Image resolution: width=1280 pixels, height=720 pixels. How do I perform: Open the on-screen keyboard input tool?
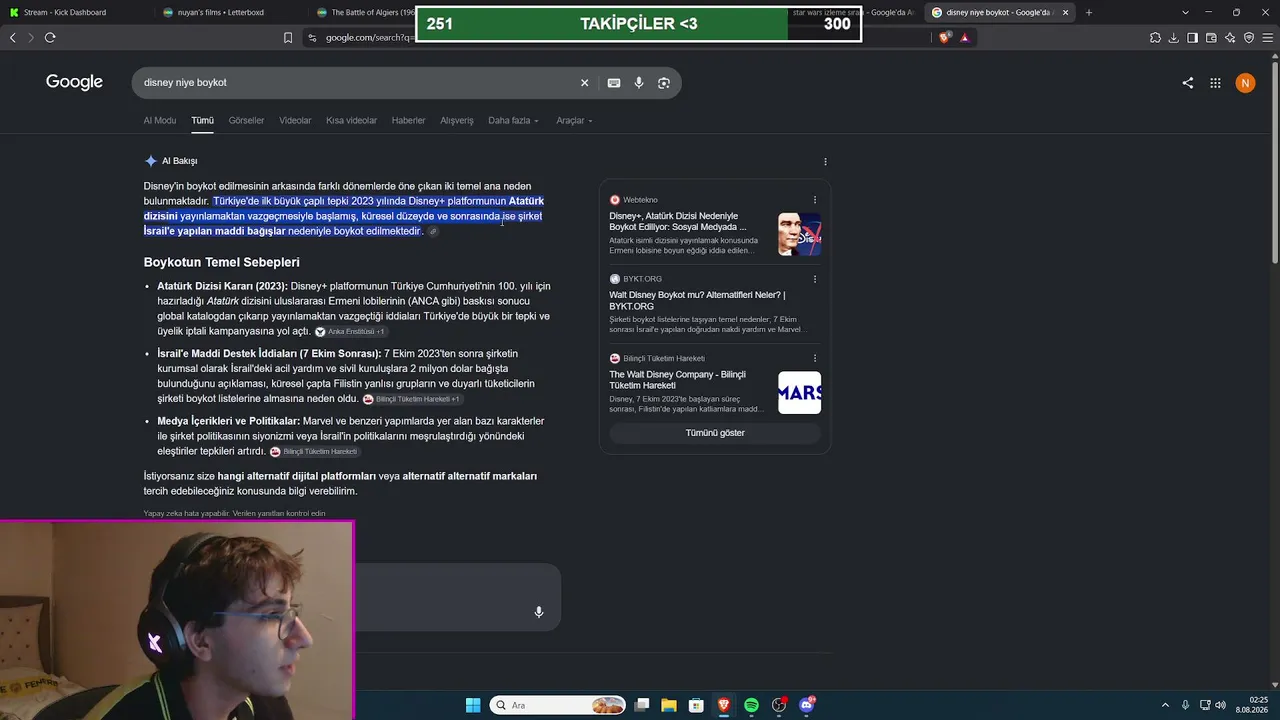pos(614,83)
